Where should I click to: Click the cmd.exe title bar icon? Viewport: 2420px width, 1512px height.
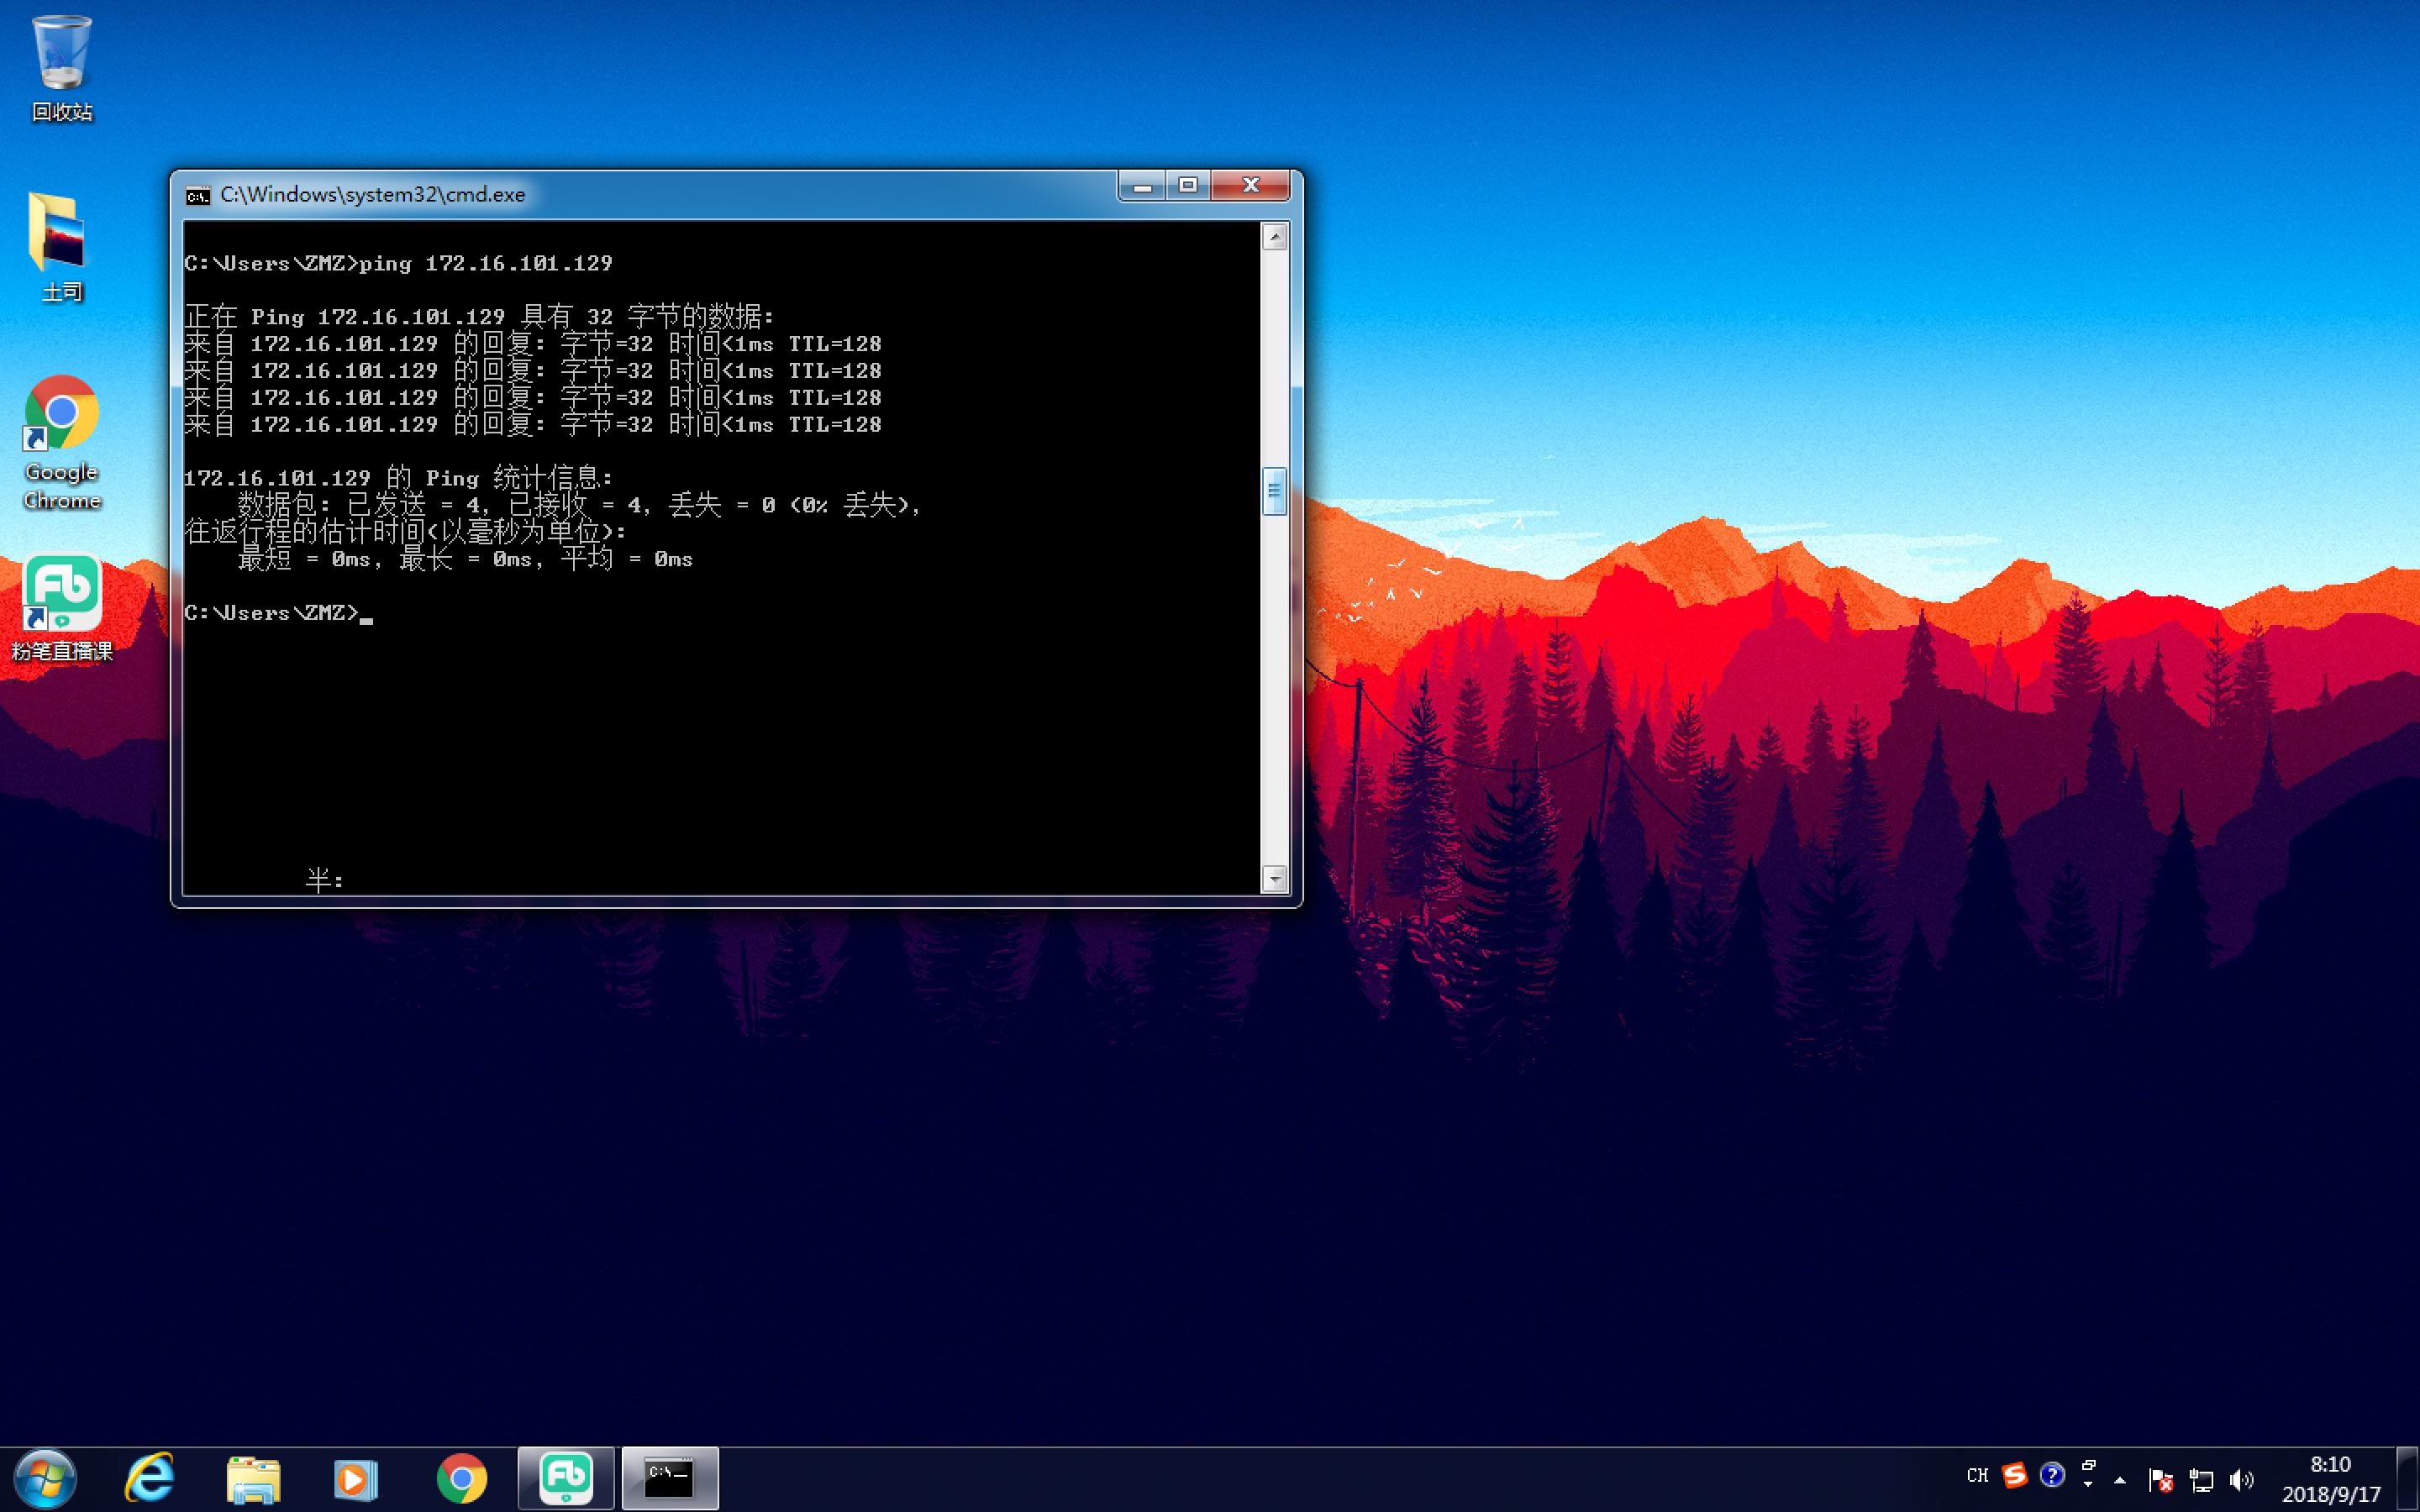[x=198, y=195]
